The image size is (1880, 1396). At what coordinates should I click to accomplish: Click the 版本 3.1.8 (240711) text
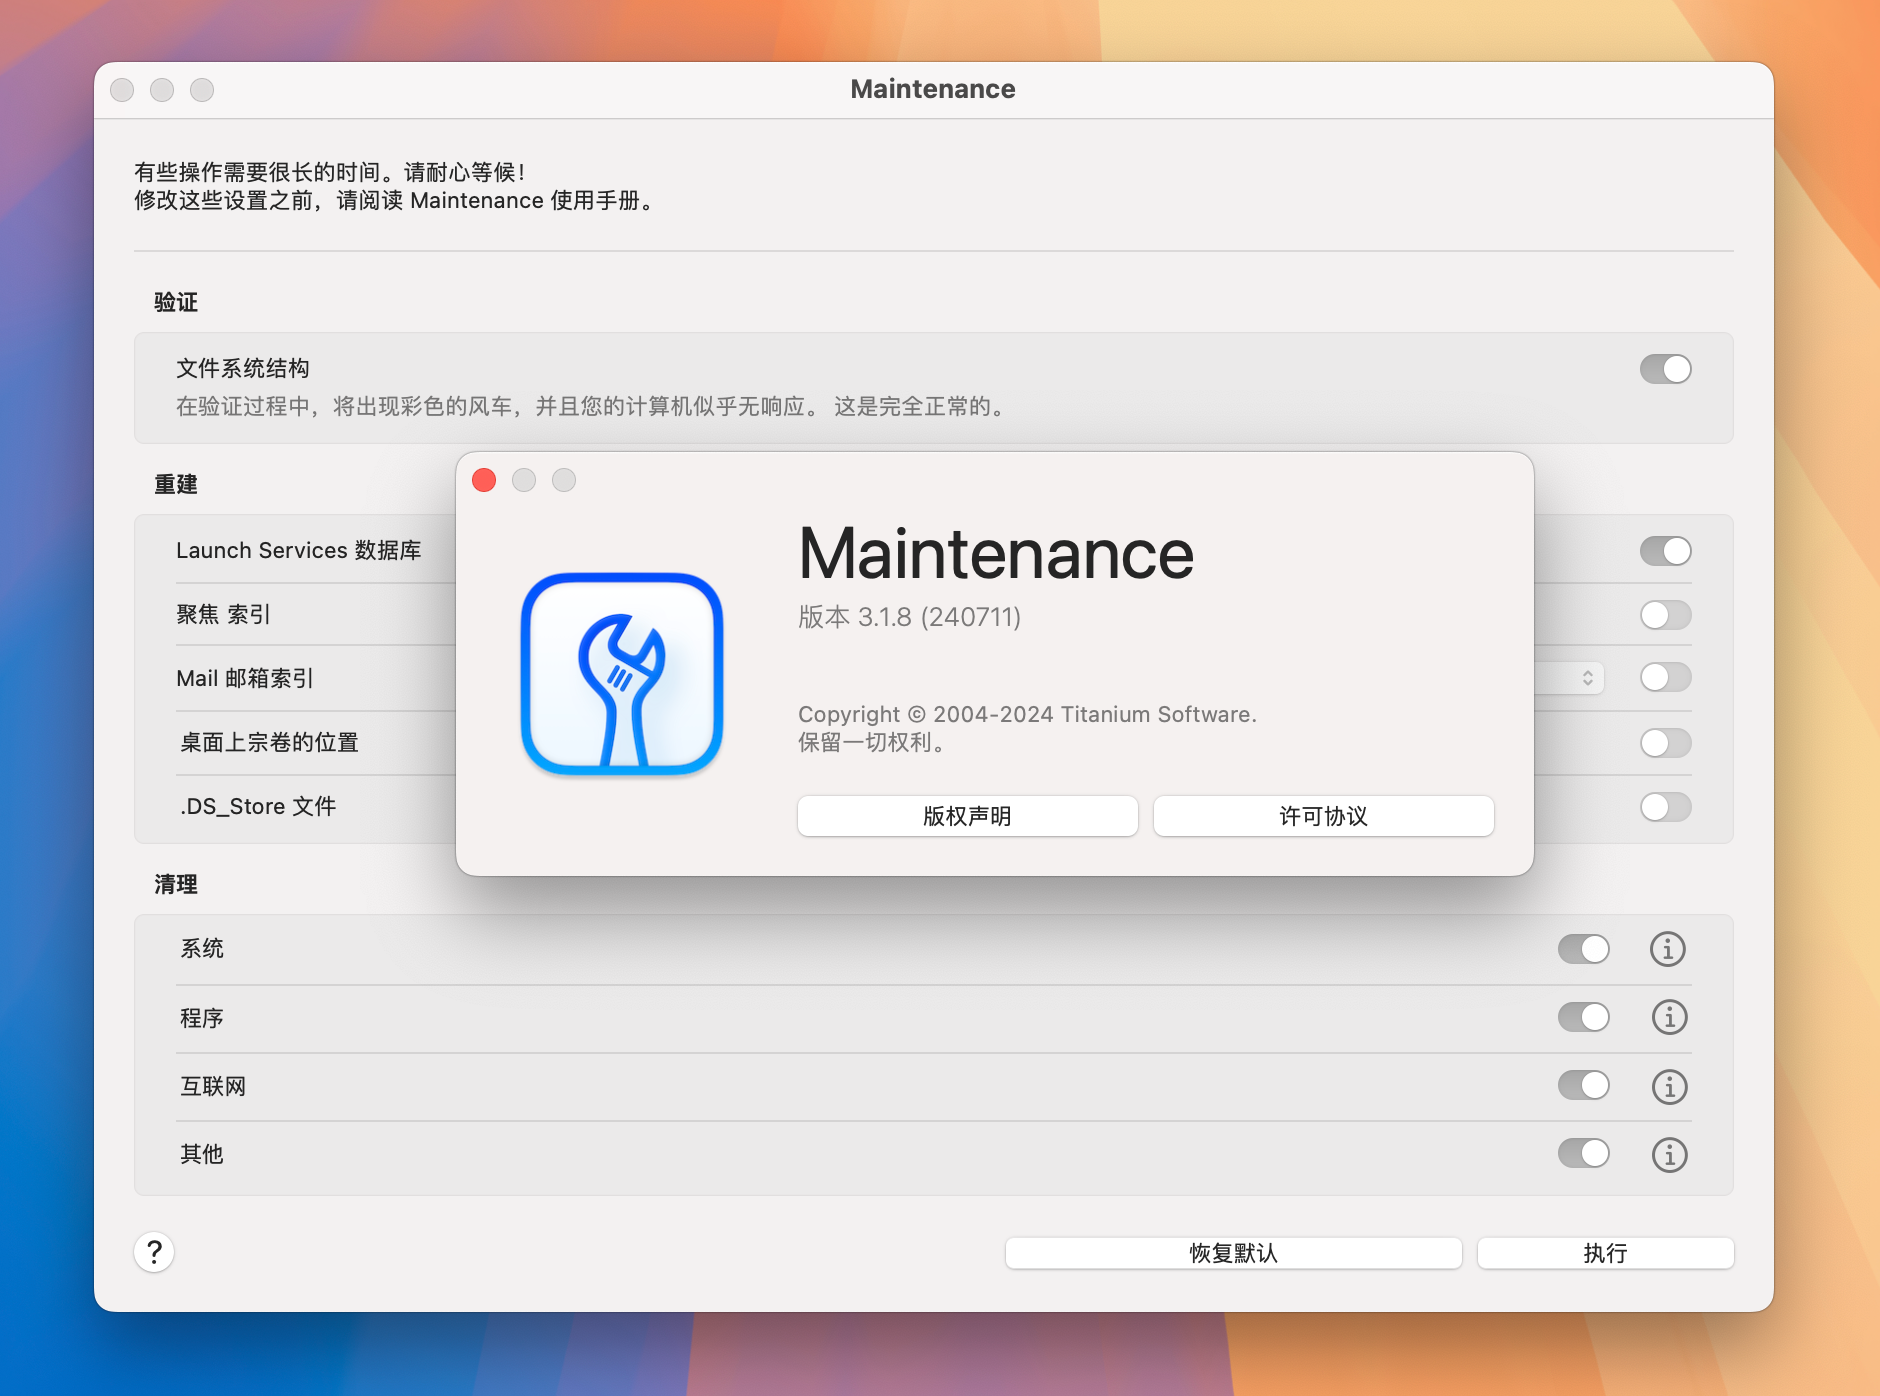click(x=909, y=617)
